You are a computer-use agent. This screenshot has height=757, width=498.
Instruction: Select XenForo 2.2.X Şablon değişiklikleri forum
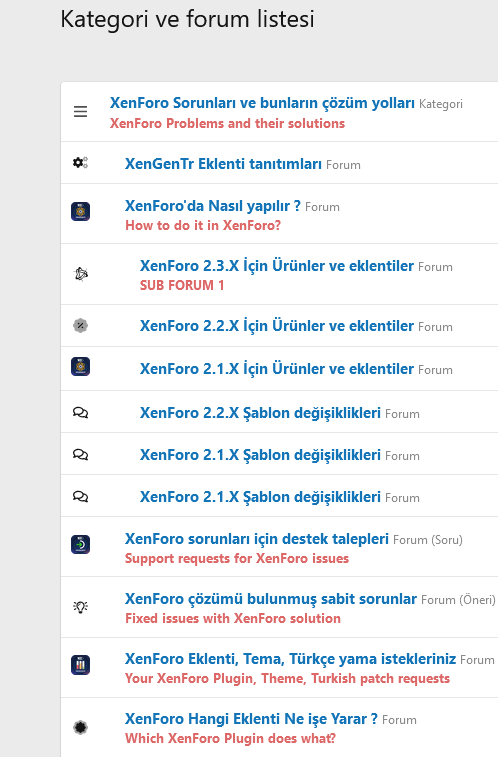(260, 413)
